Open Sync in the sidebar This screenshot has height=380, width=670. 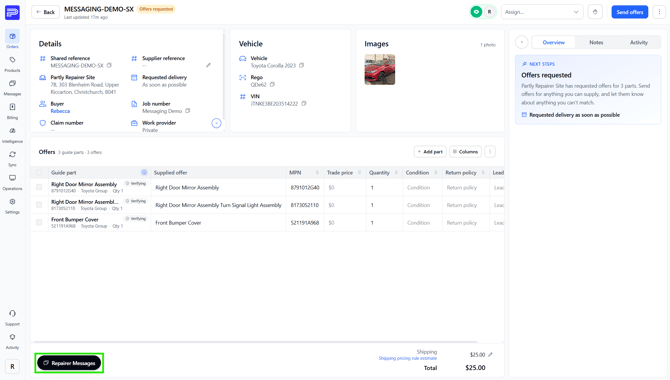pyautogui.click(x=12, y=159)
